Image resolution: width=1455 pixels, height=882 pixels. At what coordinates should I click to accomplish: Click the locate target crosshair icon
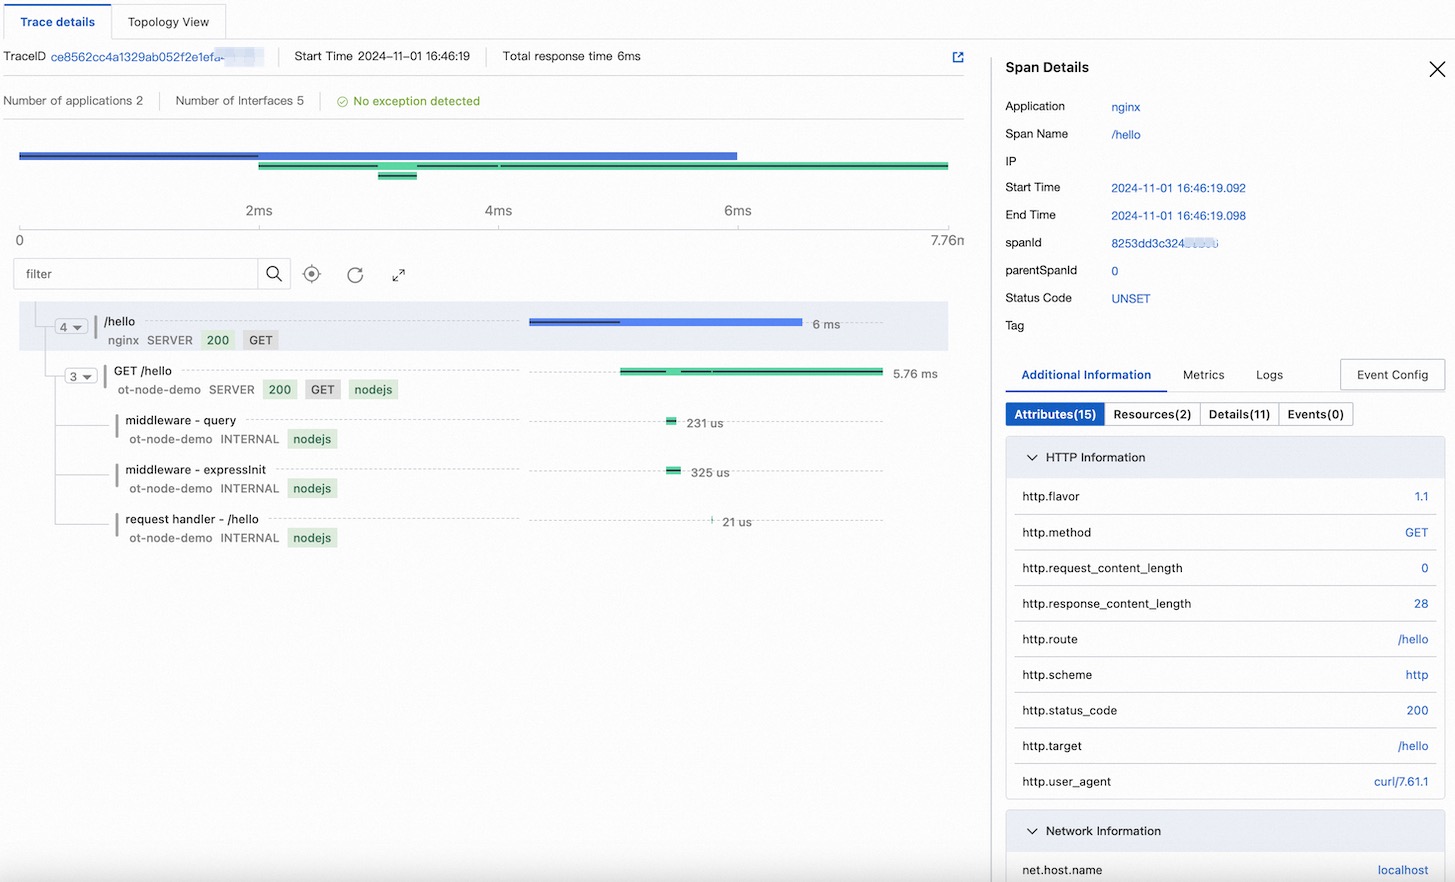tap(312, 274)
